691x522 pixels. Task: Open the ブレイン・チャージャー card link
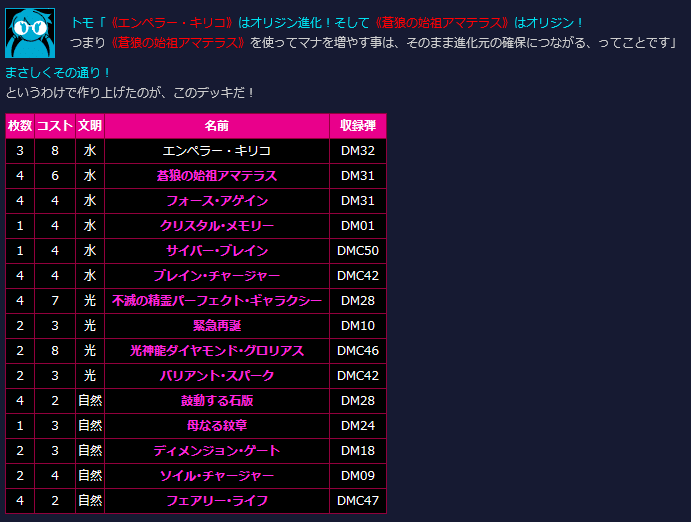(x=217, y=276)
